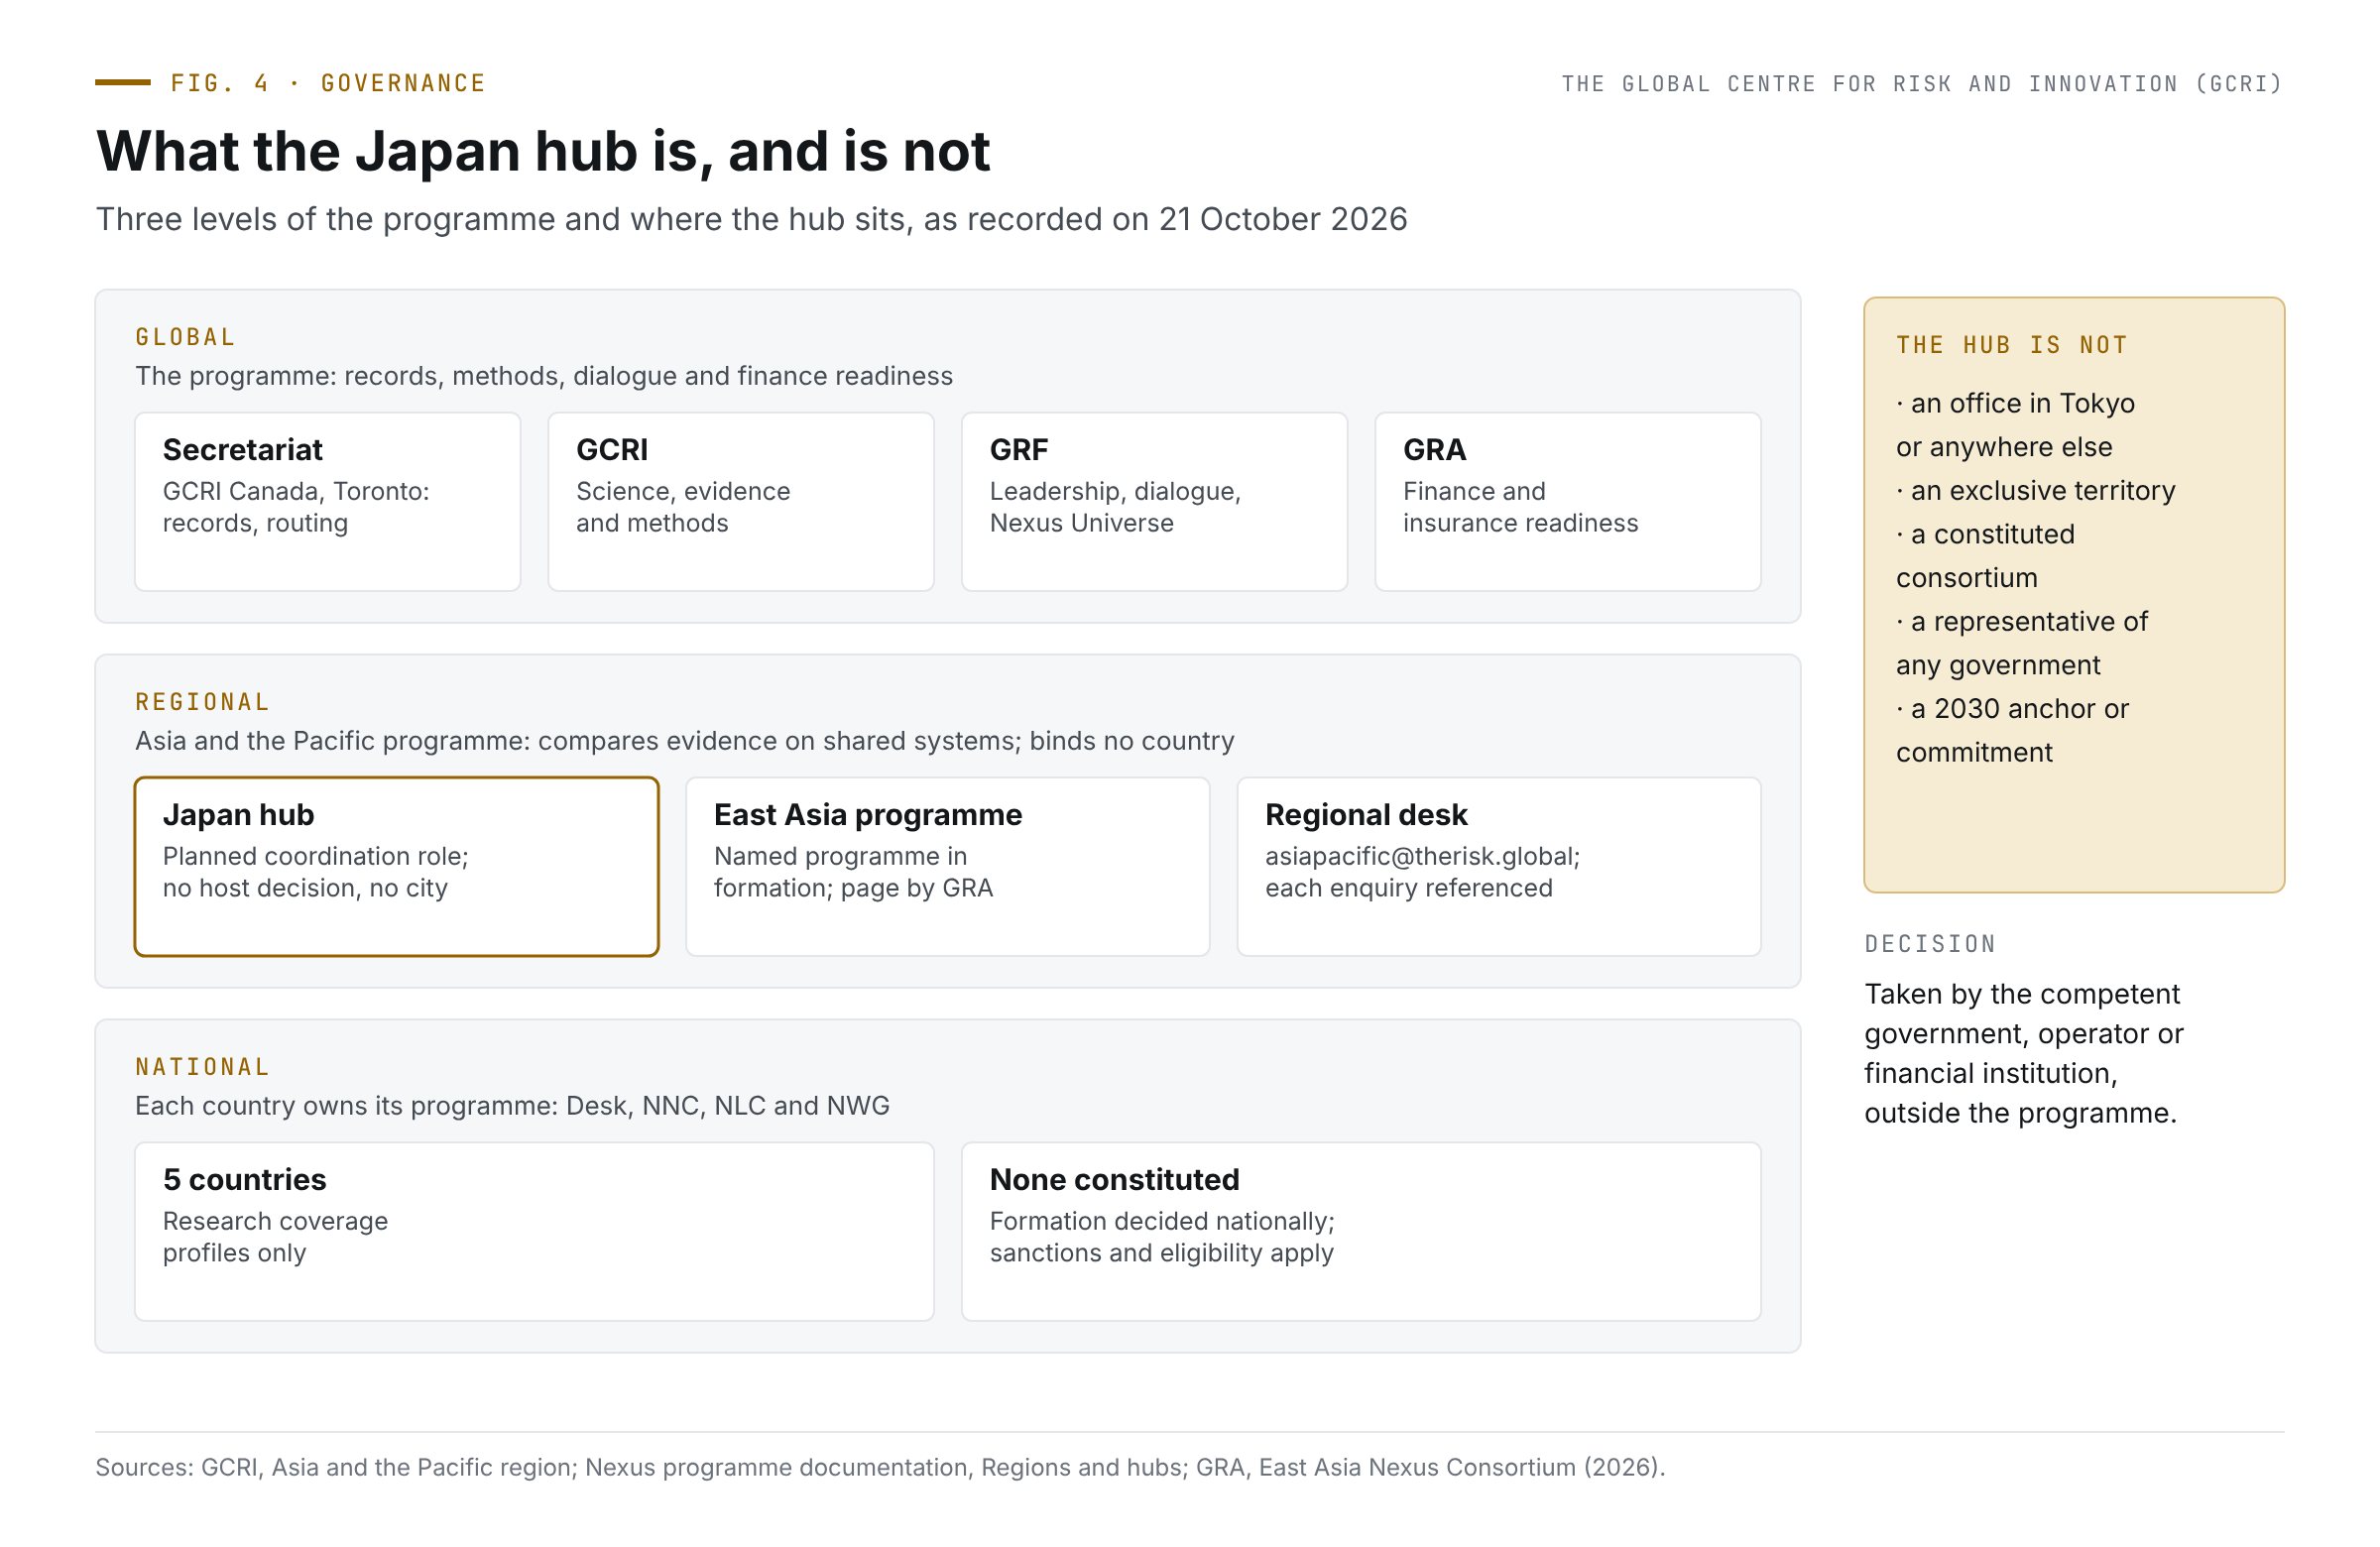Select the '5 countries' card
The width and height of the screenshot is (2380, 1547).
tap(535, 1232)
